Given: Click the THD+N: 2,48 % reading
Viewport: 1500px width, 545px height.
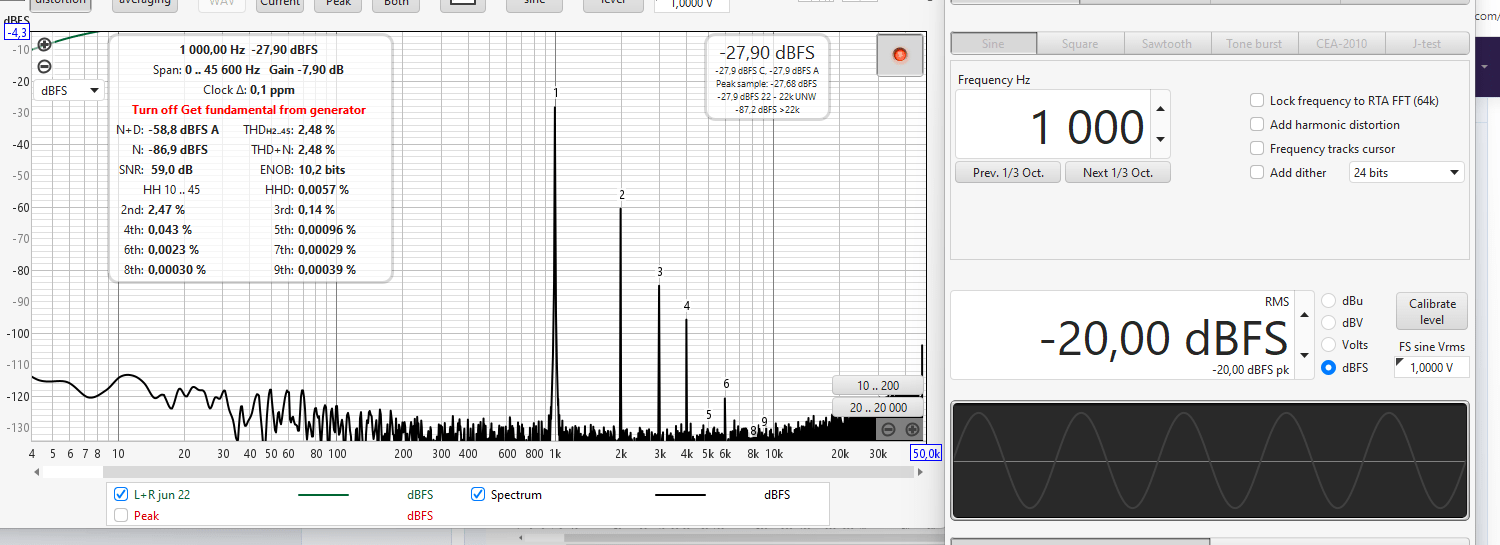Looking at the screenshot, I should (x=293, y=150).
